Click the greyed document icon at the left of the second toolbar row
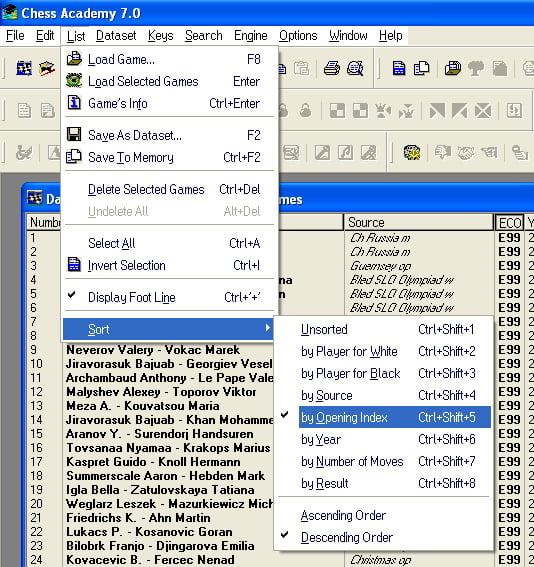Image resolution: width=534 pixels, height=567 pixels. coord(24,111)
